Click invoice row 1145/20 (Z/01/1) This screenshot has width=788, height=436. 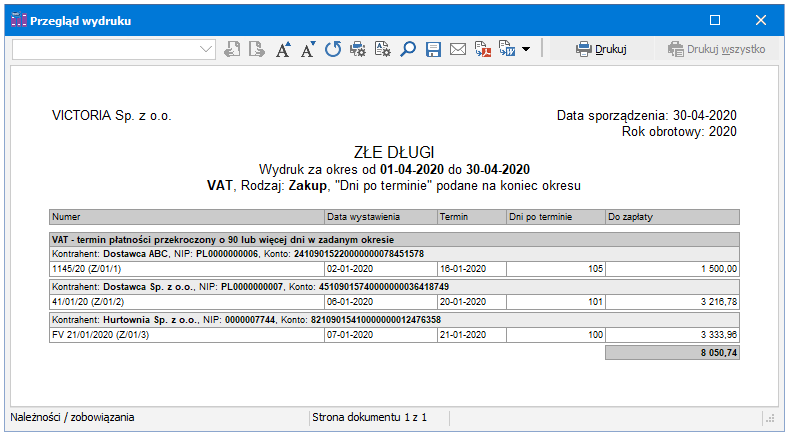tap(186, 268)
